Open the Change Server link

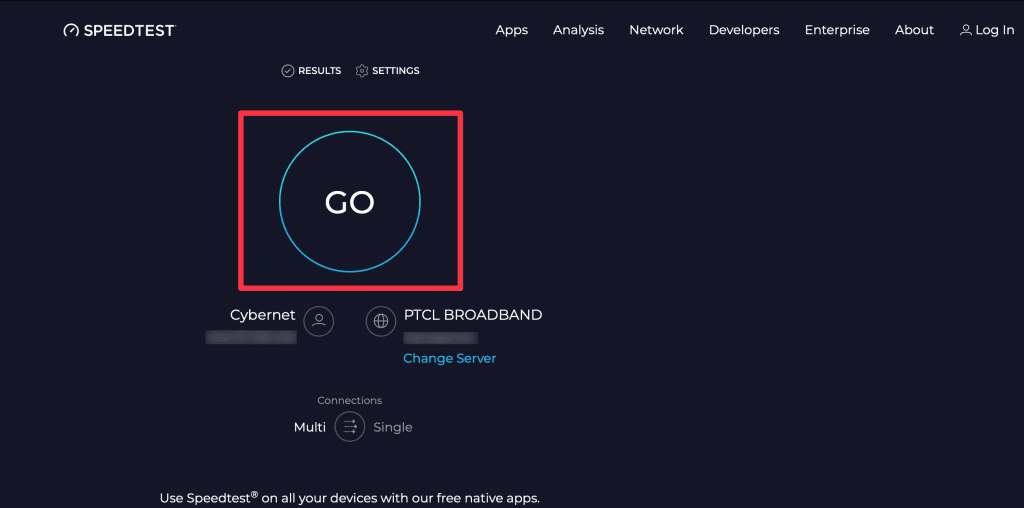(x=449, y=358)
